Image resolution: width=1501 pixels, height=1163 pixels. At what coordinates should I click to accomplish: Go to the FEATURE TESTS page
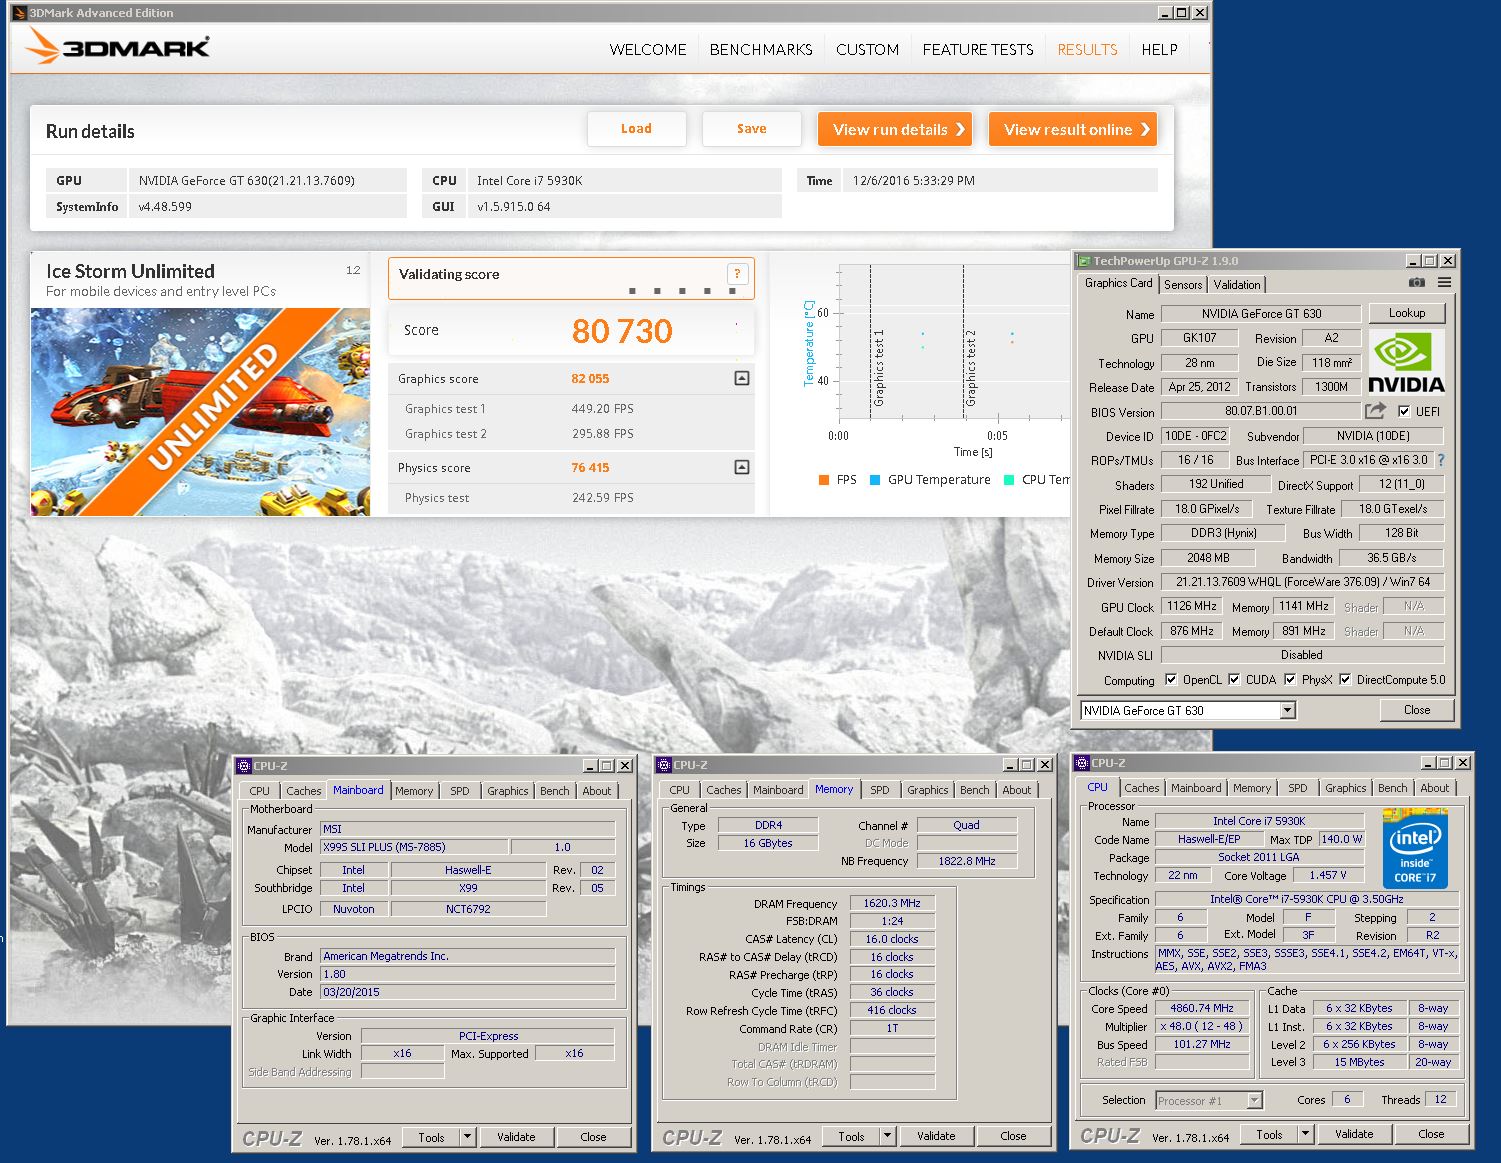pyautogui.click(x=978, y=49)
